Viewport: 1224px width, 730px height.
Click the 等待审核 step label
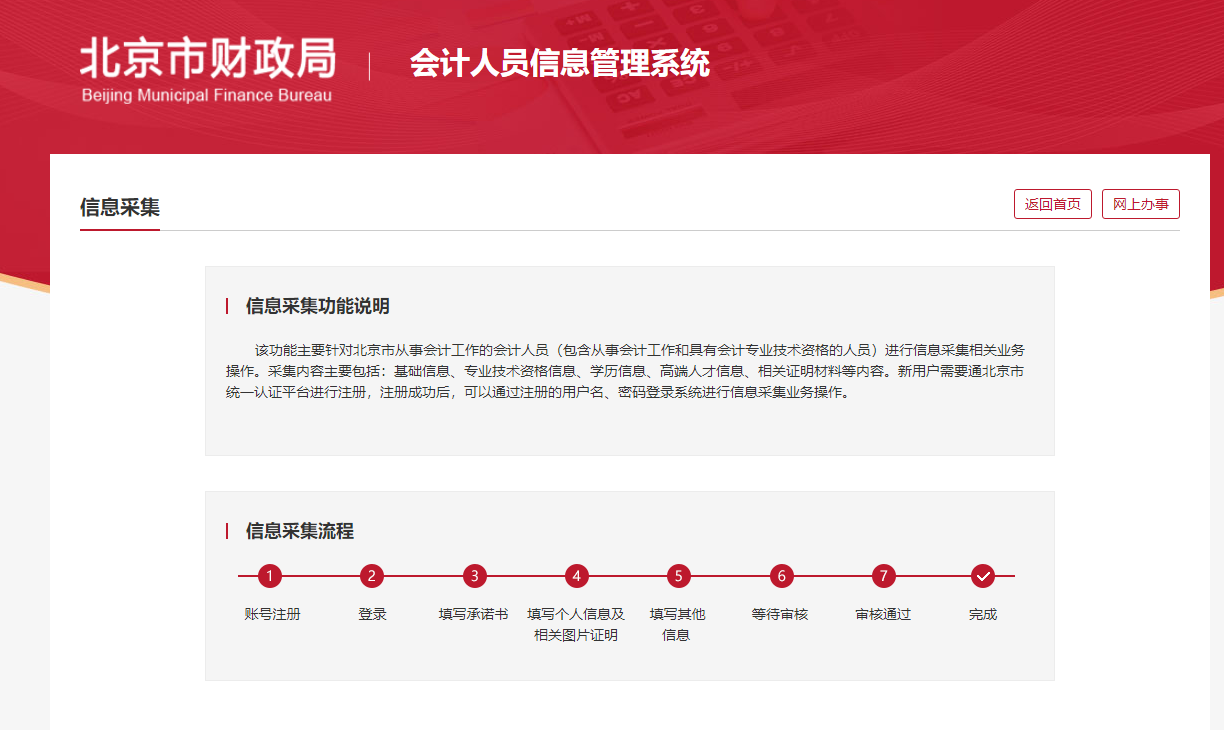click(779, 614)
